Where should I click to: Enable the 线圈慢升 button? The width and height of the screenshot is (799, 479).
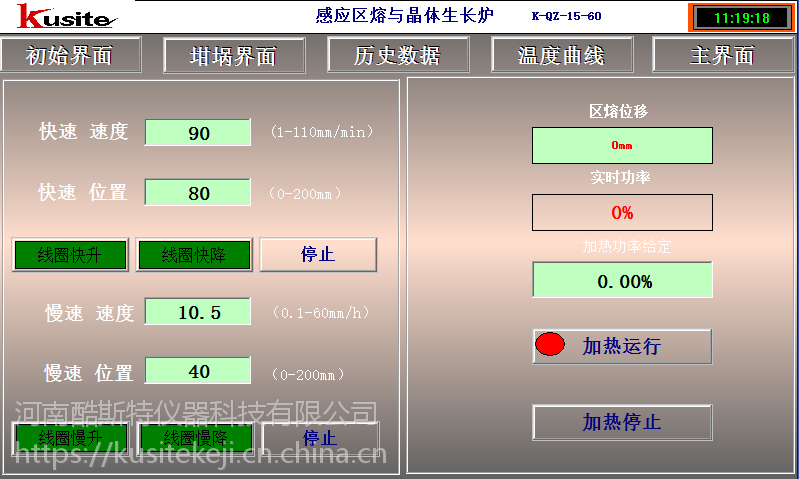(70, 438)
